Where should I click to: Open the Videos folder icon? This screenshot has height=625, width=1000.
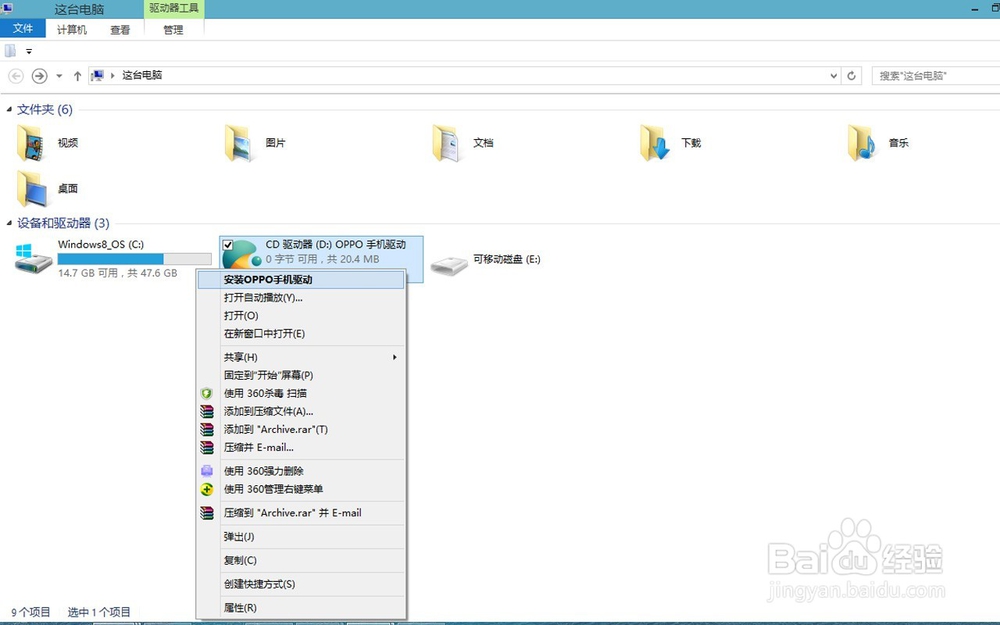31,143
